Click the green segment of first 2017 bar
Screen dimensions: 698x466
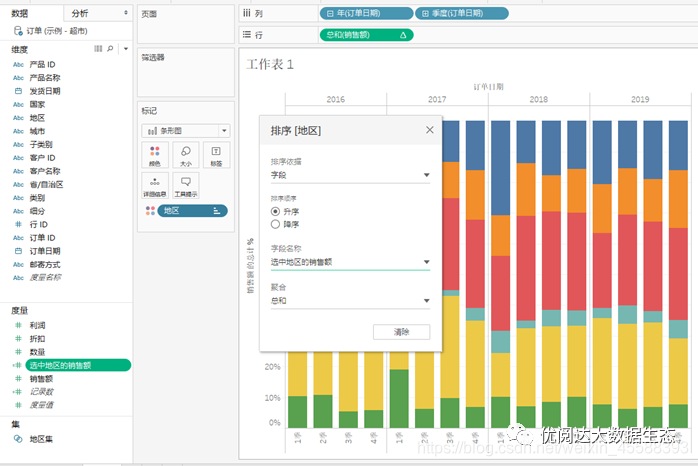point(399,398)
